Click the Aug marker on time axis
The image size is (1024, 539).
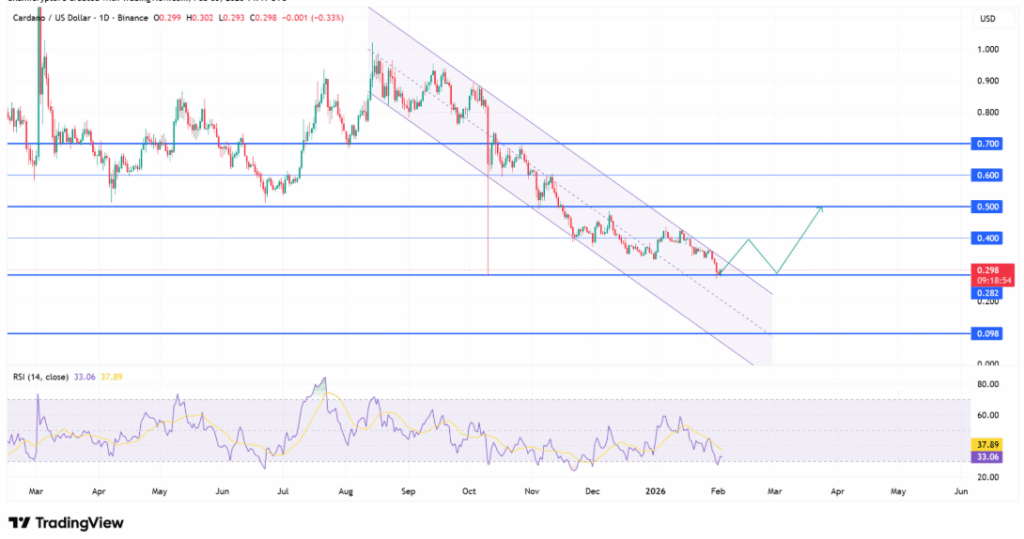[x=345, y=492]
